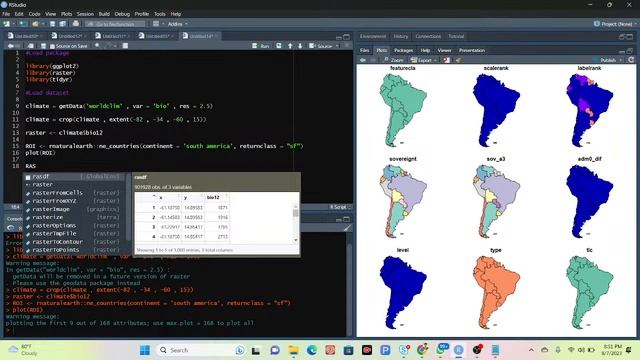The height and width of the screenshot is (360, 640).
Task: Maximize the Environment pane
Action: pos(630,37)
